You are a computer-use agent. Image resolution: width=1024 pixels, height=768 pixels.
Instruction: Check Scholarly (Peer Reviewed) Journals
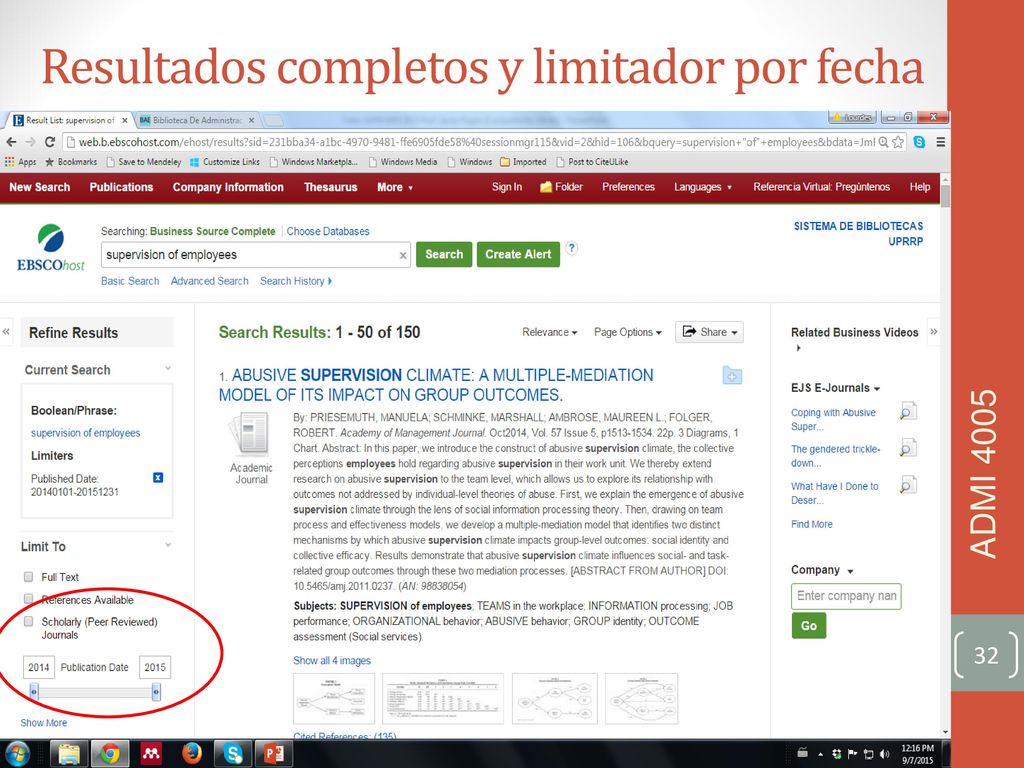pos(28,621)
